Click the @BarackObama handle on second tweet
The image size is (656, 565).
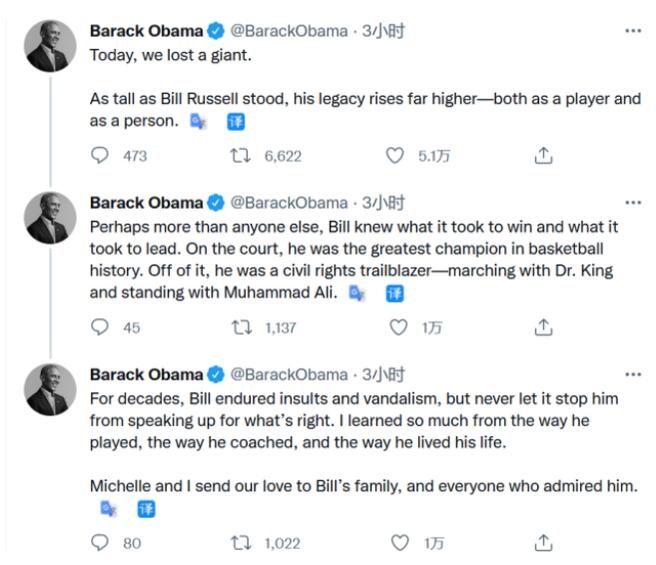(x=290, y=202)
